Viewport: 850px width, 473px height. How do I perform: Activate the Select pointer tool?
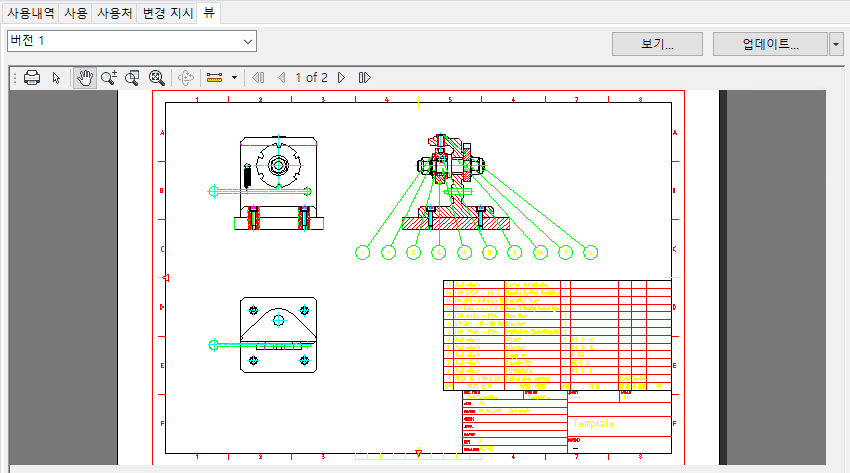[56, 78]
